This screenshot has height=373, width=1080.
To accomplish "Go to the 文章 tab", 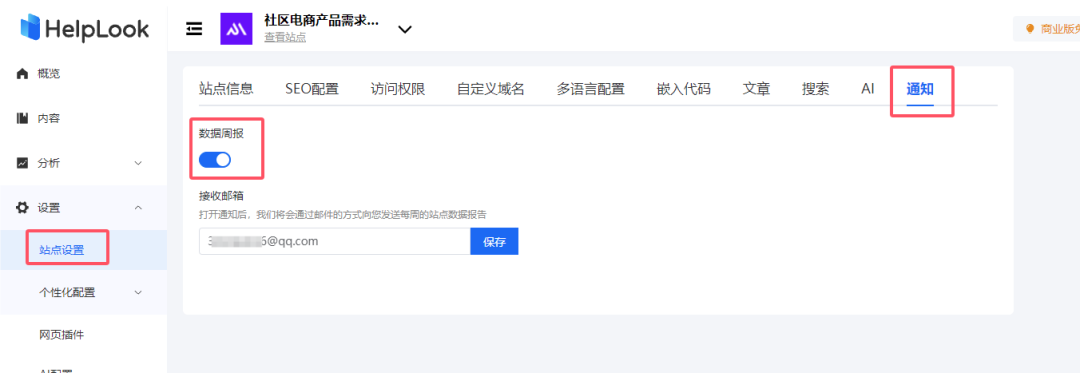I will 756,89.
